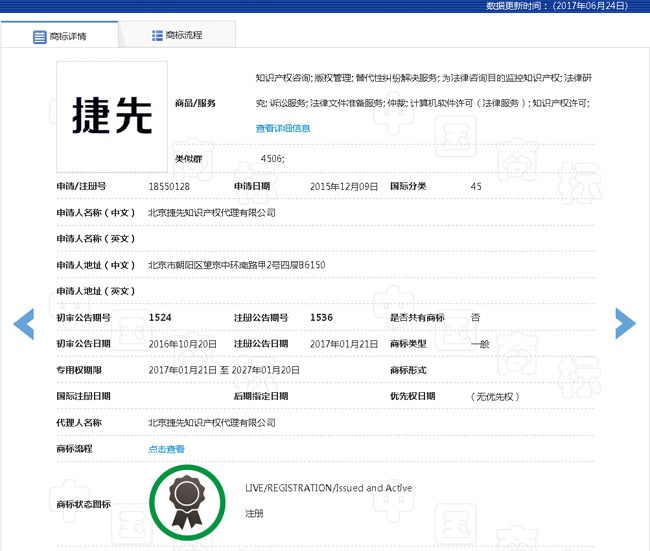
Task: Click the 初审公告日期 label
Action: tap(83, 344)
